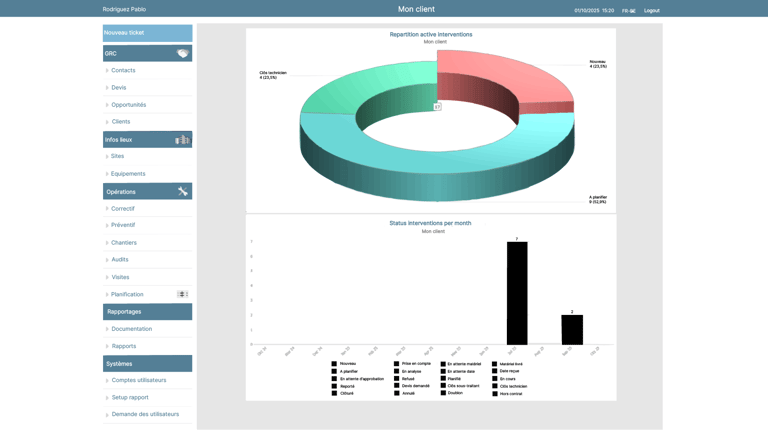Collapse the Rapportages section header
The image size is (768, 430).
click(x=147, y=312)
